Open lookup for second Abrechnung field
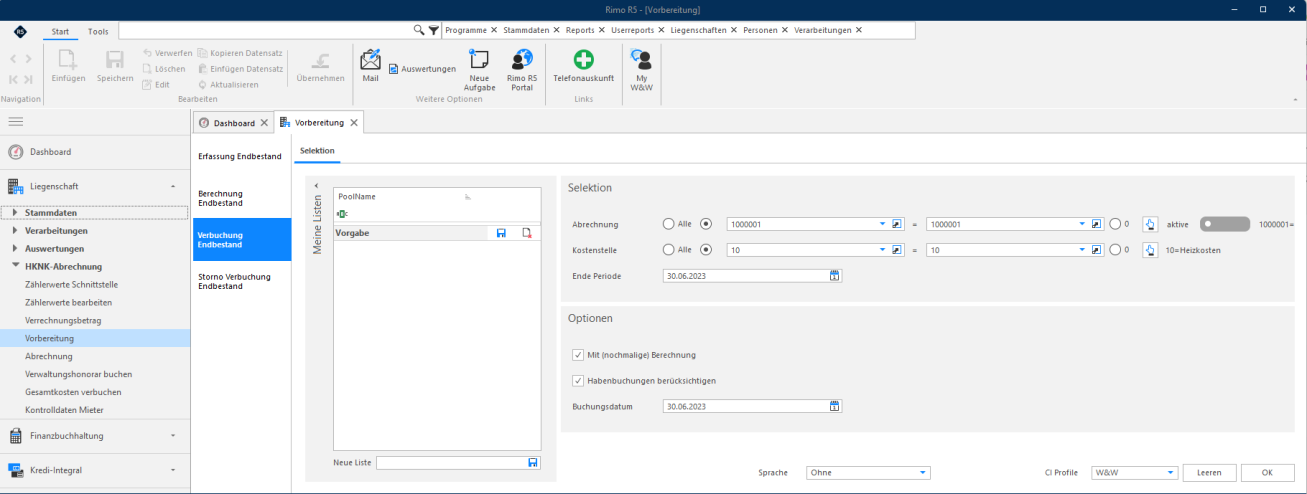Screen dimensions: 1307x494 pos(1097,224)
